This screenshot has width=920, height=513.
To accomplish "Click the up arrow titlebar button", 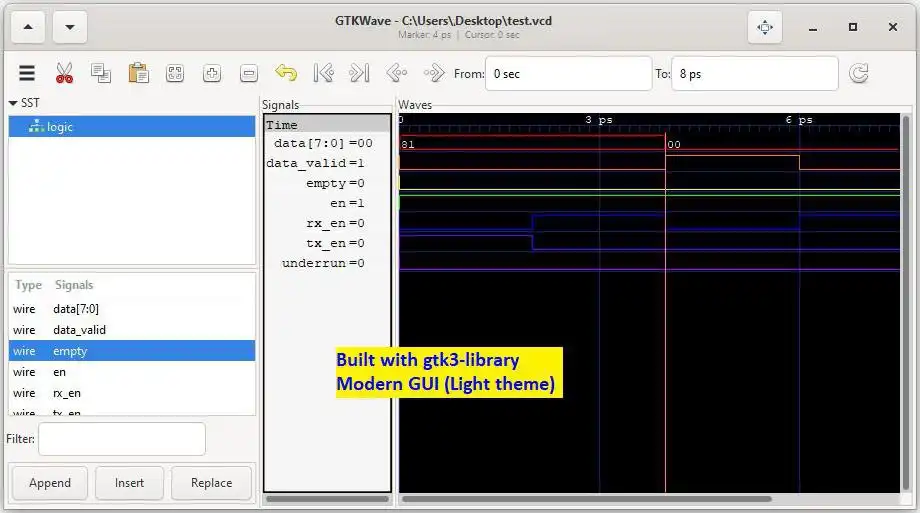I will pos(28,27).
